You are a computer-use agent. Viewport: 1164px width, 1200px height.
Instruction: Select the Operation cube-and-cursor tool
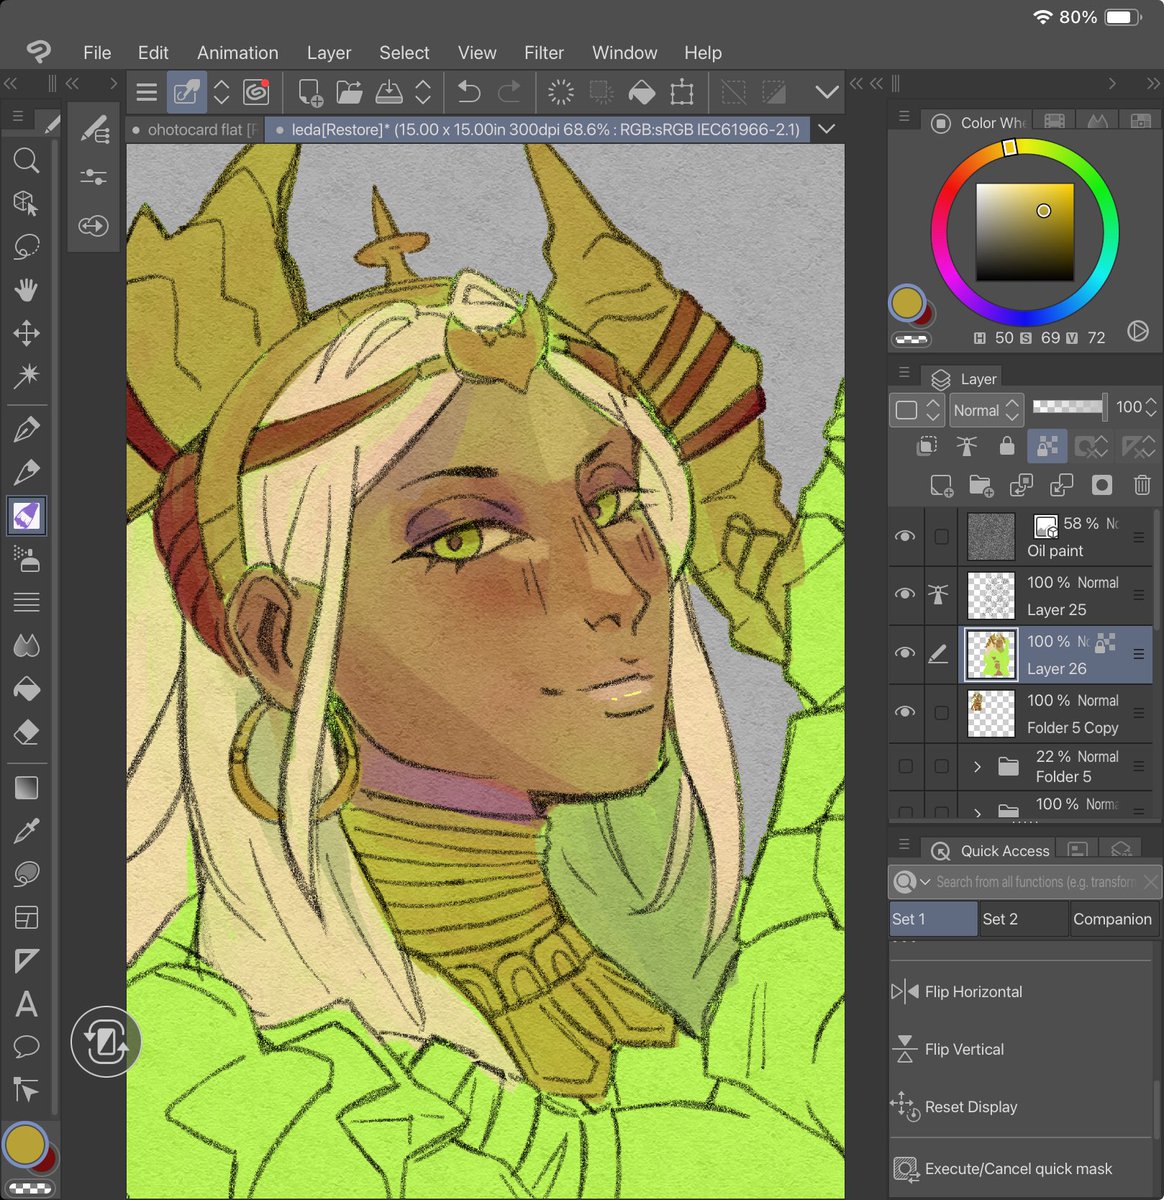coord(26,203)
